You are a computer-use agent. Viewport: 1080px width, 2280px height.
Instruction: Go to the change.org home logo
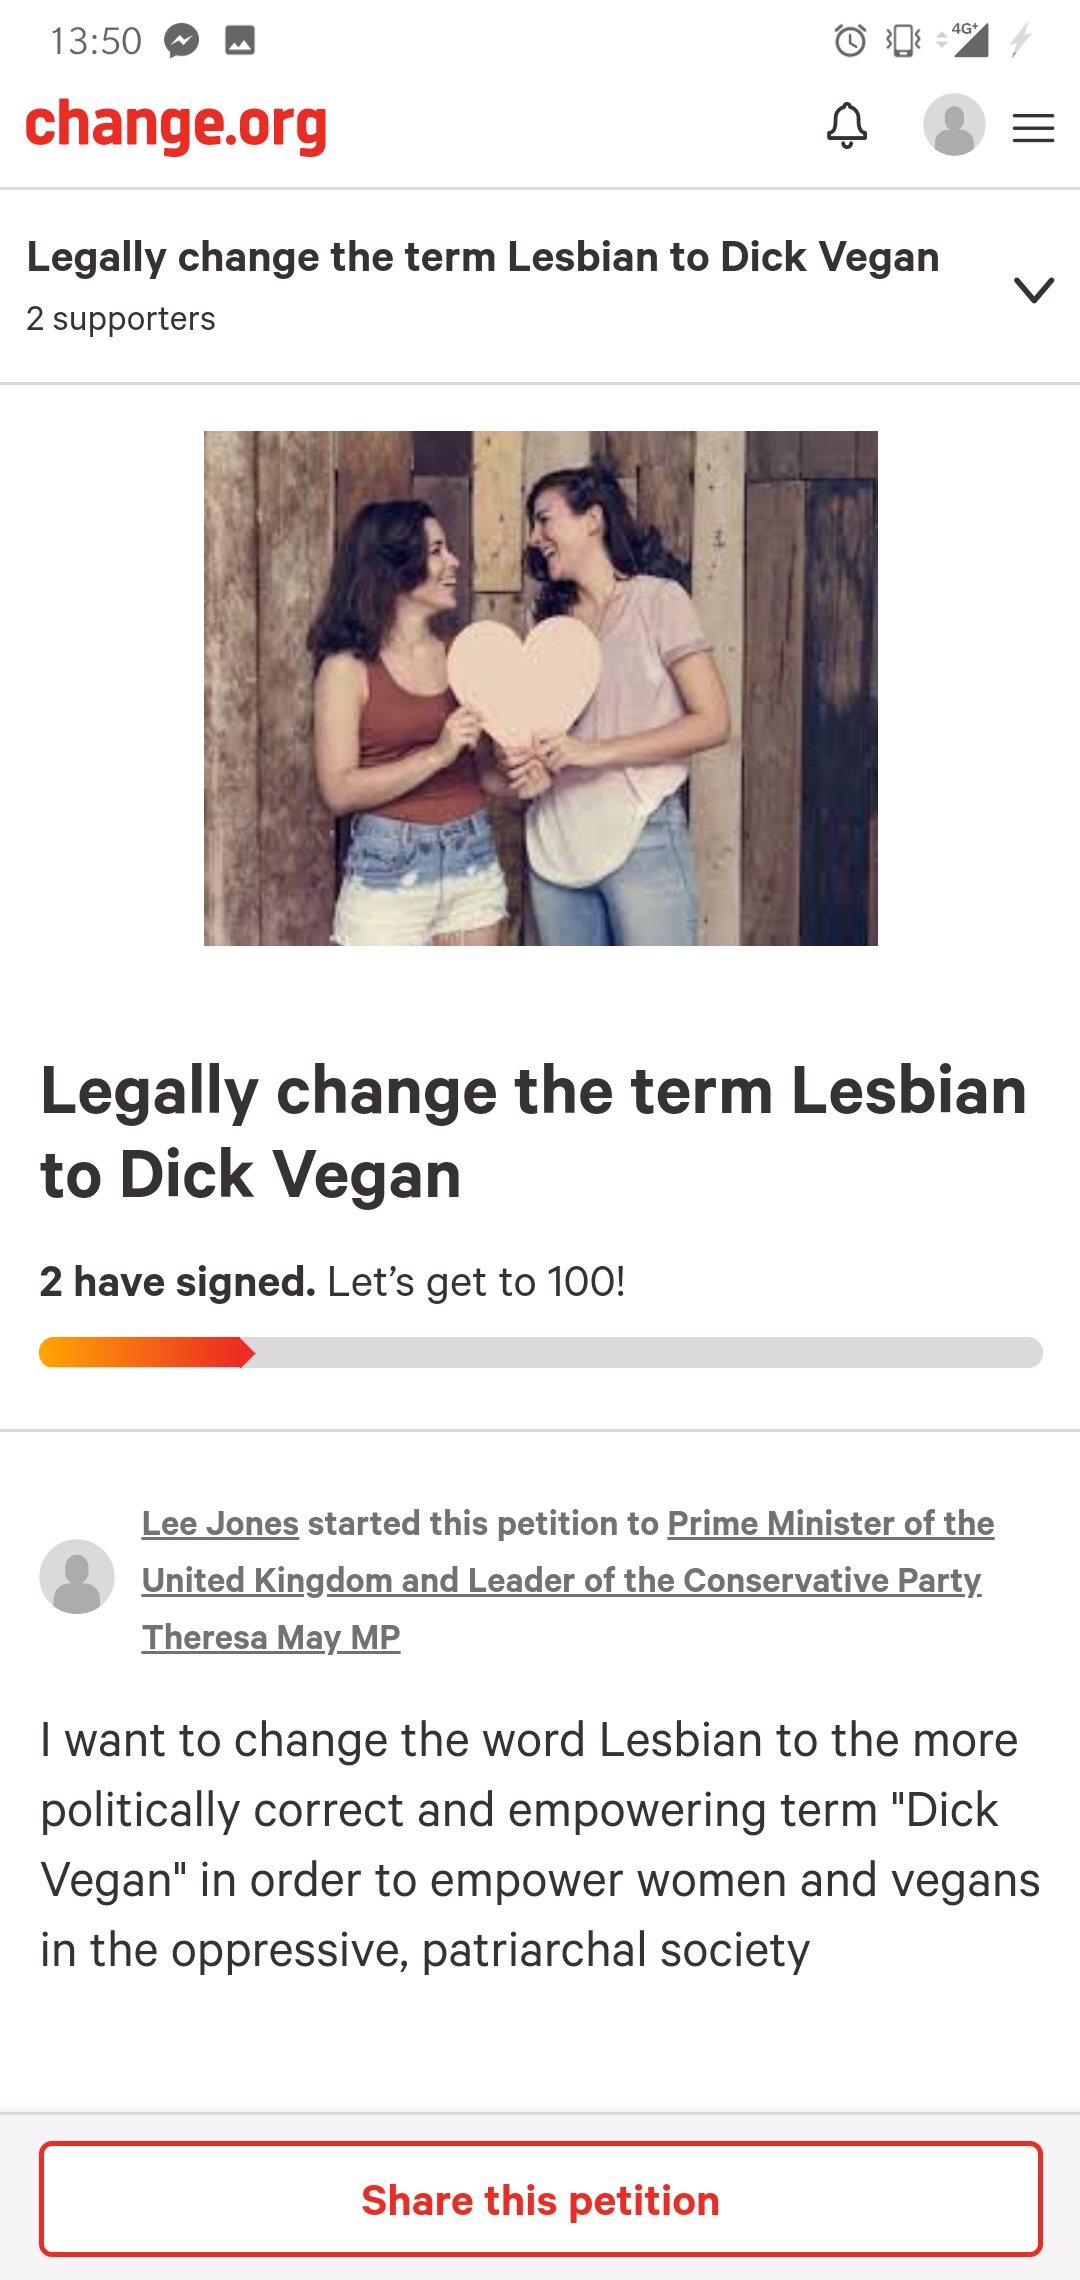[176, 126]
